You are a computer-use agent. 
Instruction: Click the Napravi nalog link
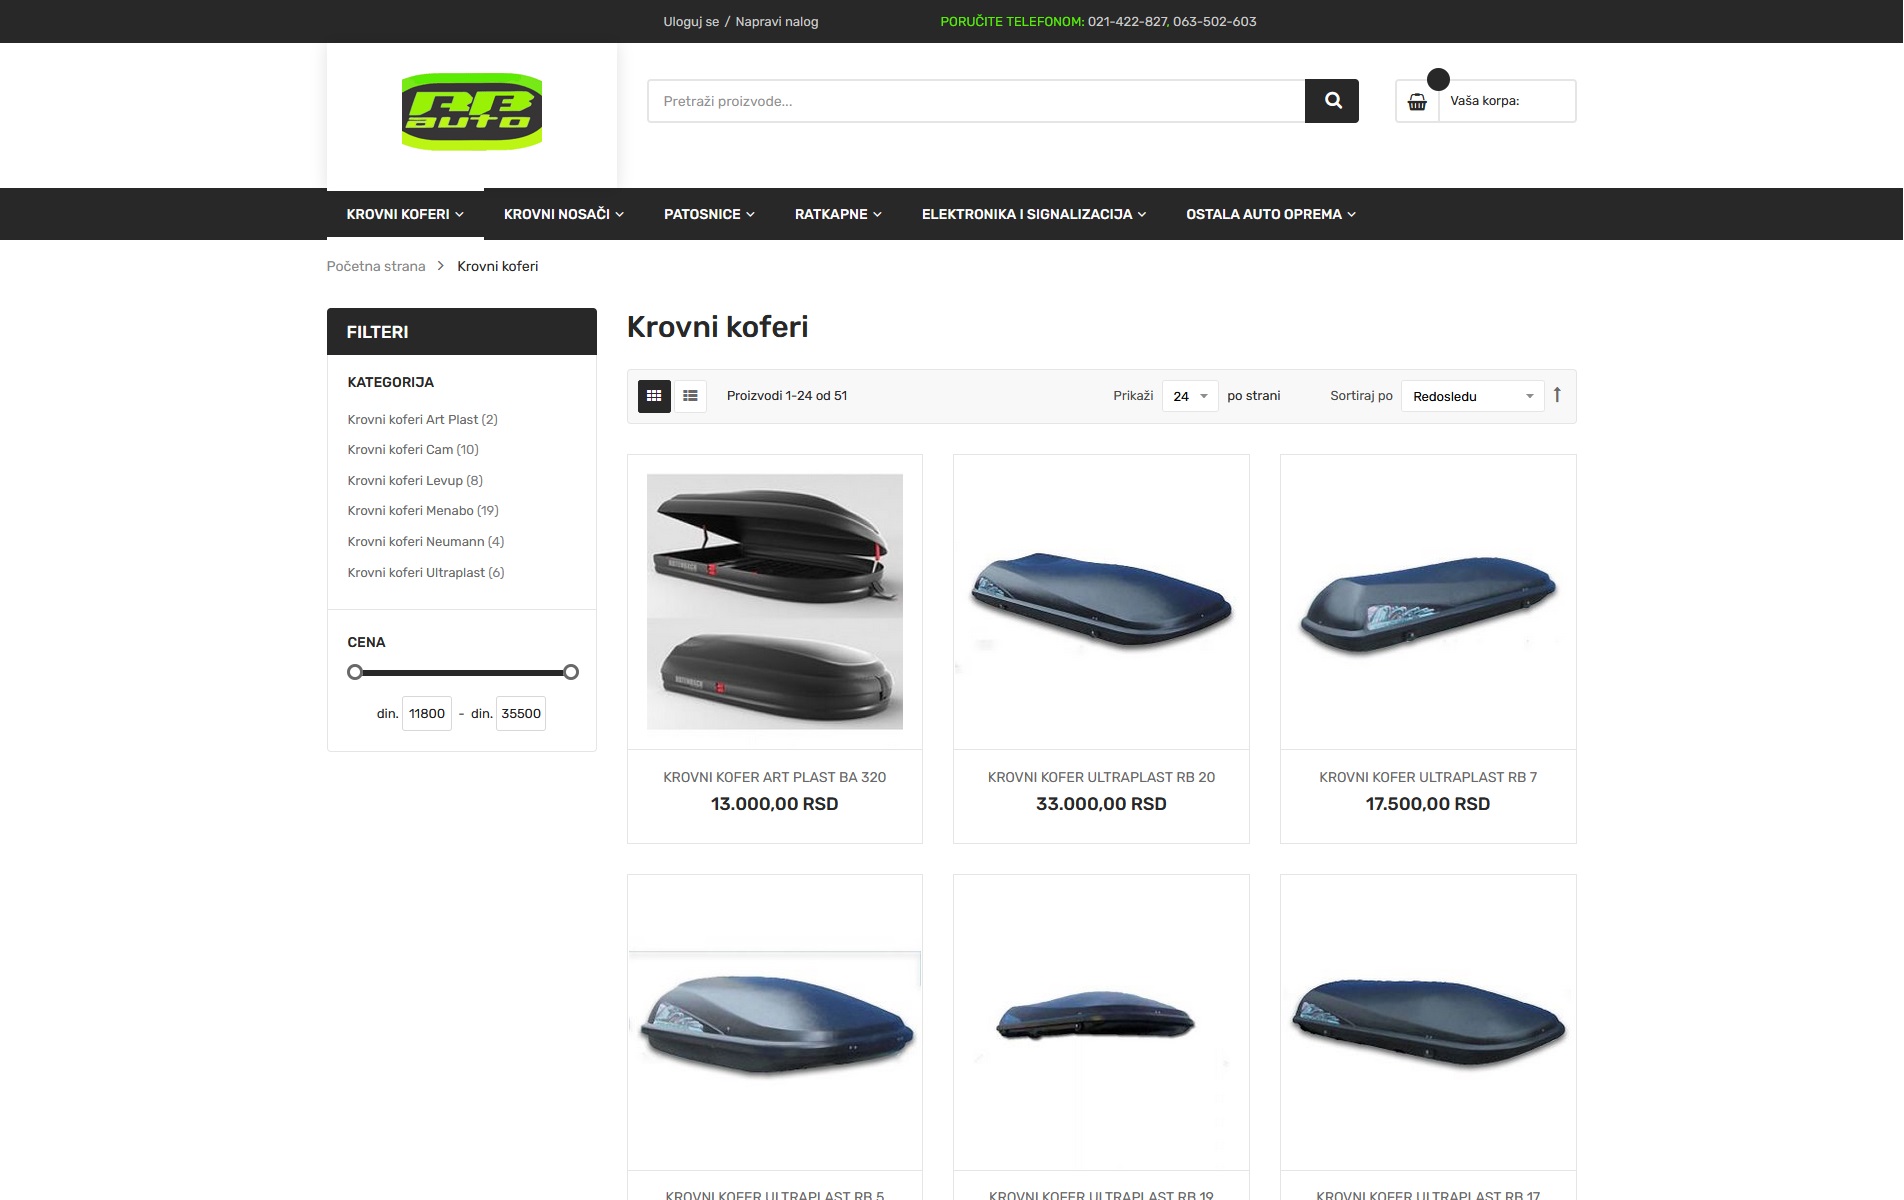coord(777,22)
